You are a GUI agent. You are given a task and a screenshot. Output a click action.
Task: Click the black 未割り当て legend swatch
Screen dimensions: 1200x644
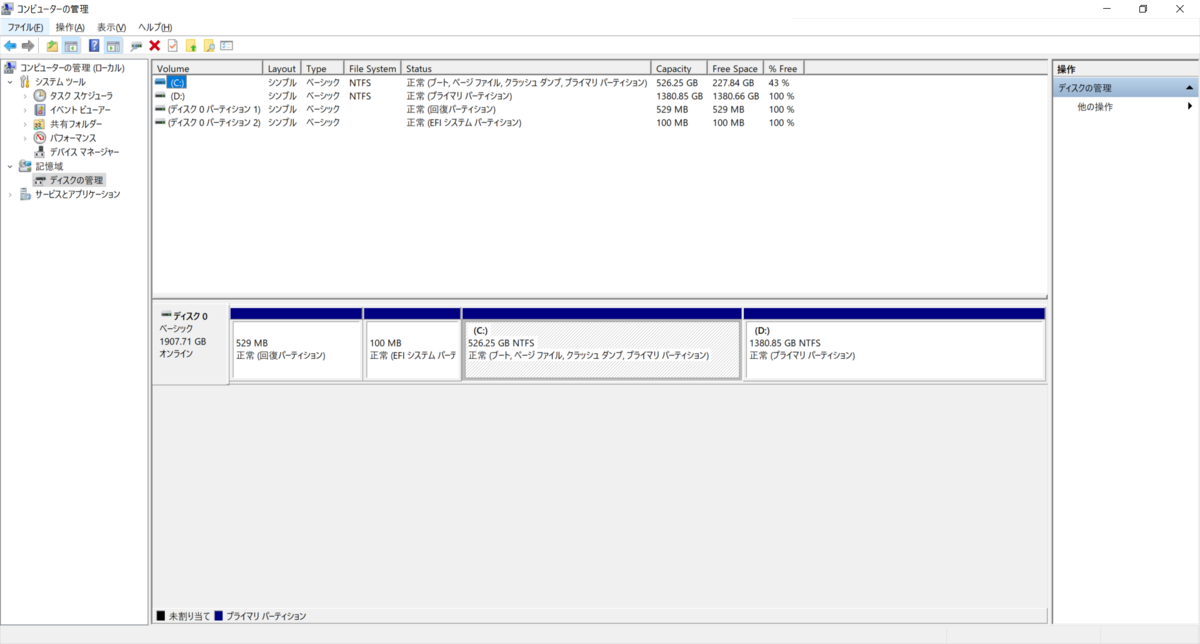click(160, 616)
